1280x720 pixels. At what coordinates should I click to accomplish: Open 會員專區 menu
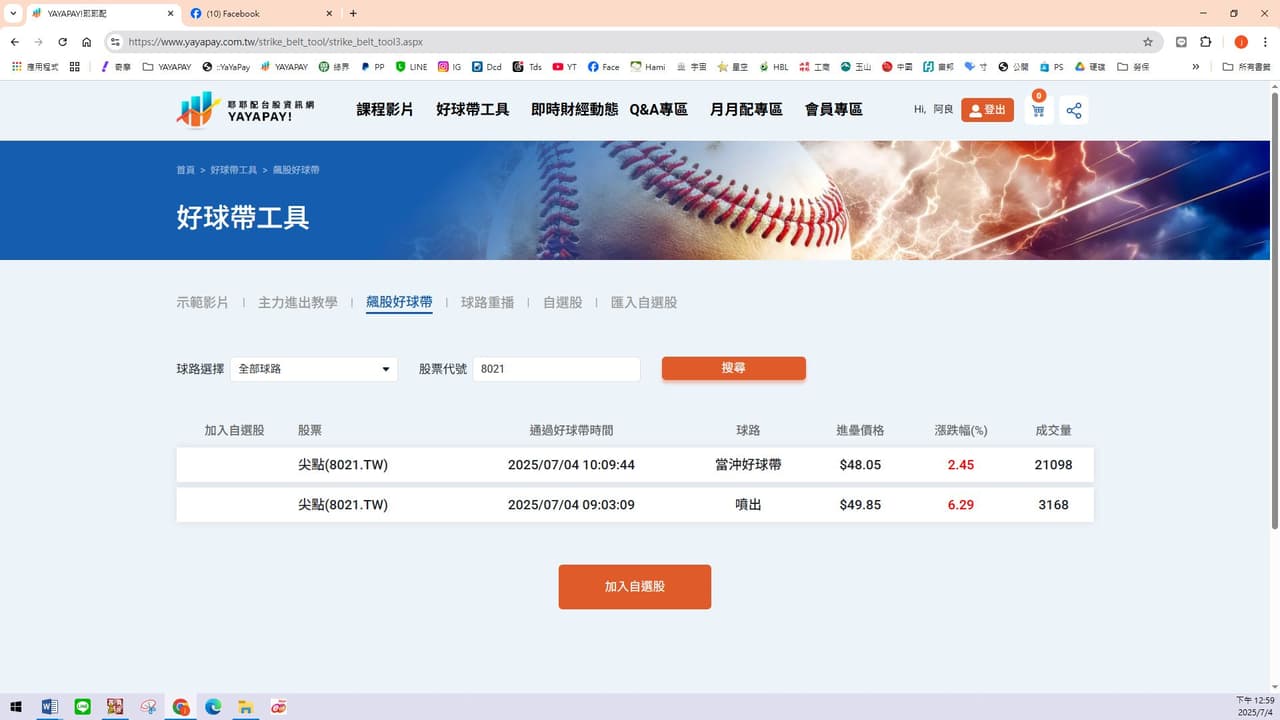click(x=834, y=110)
